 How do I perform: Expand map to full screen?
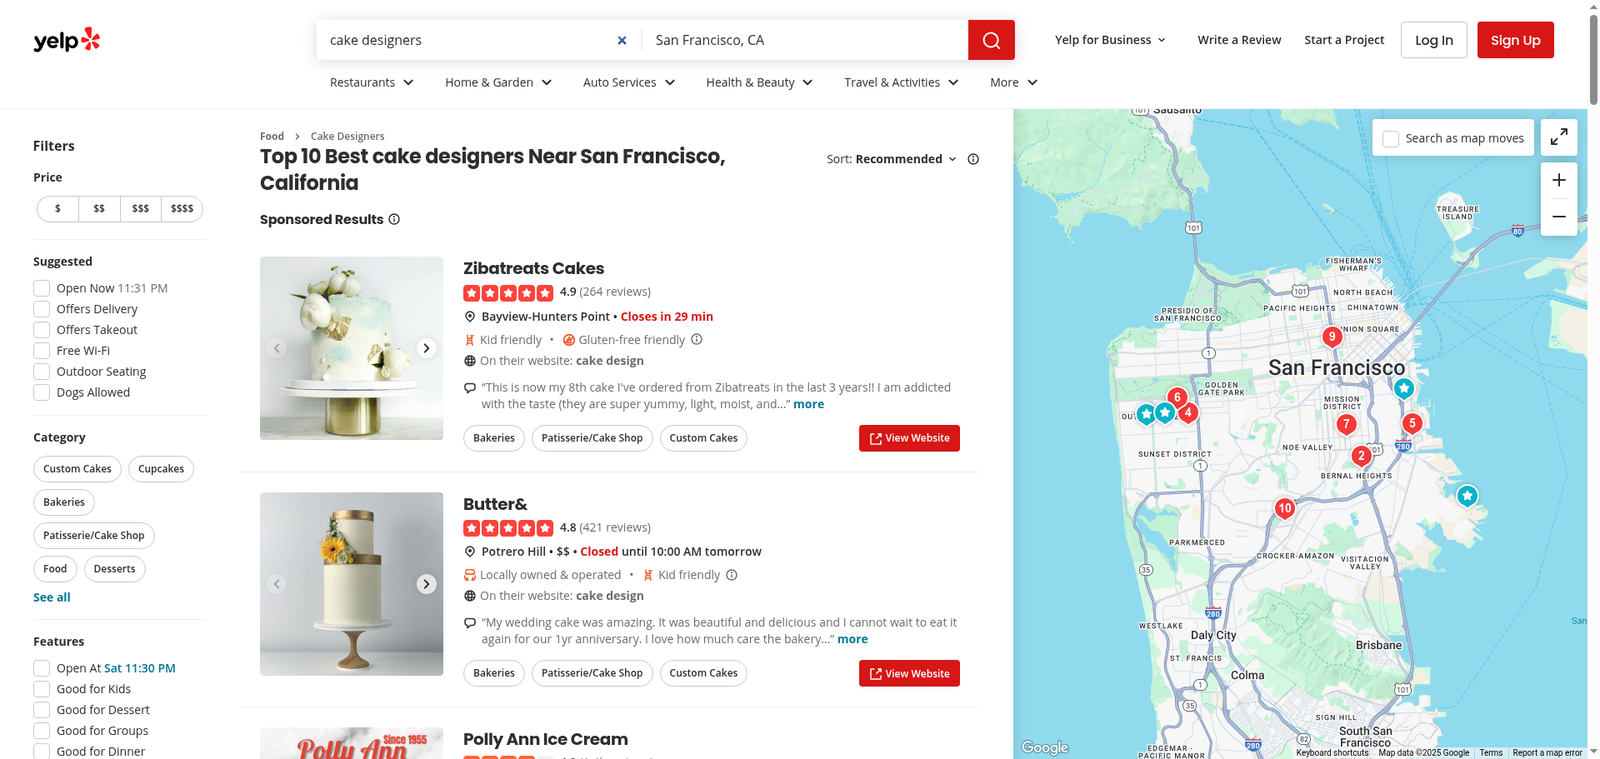click(1559, 138)
